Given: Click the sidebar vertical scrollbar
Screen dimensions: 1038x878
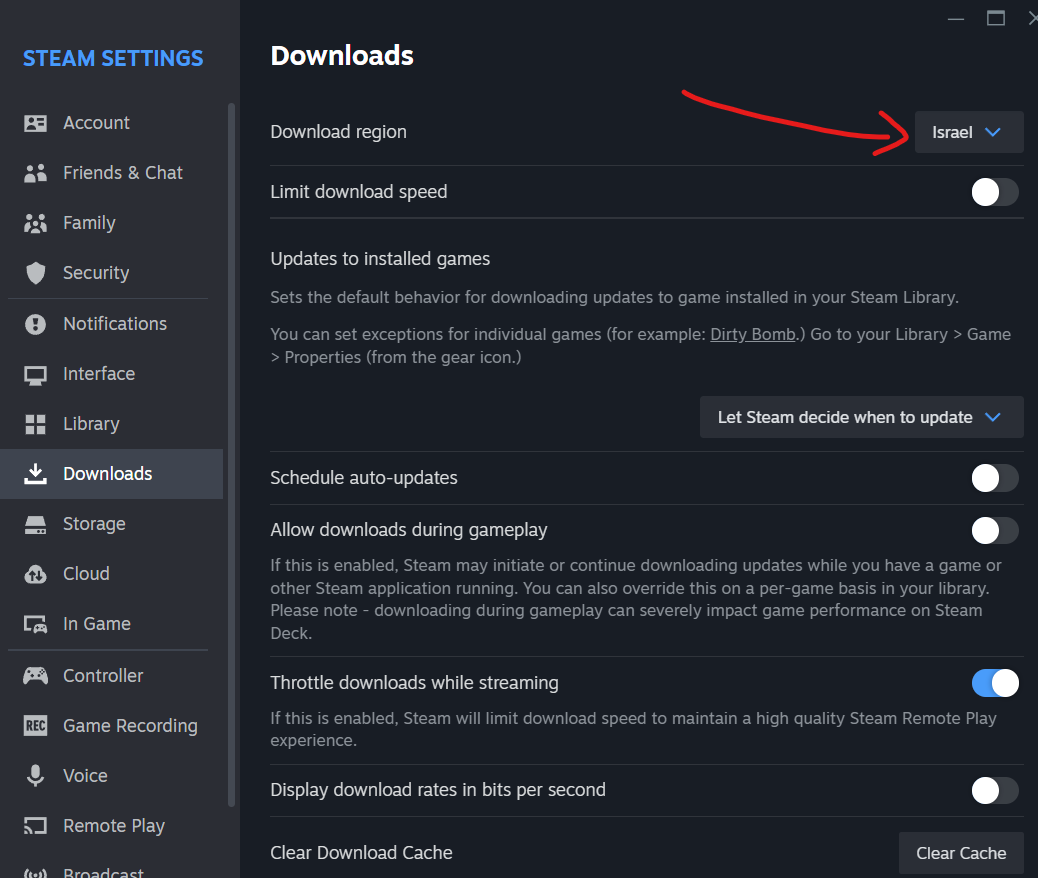Looking at the screenshot, I should click(231, 455).
